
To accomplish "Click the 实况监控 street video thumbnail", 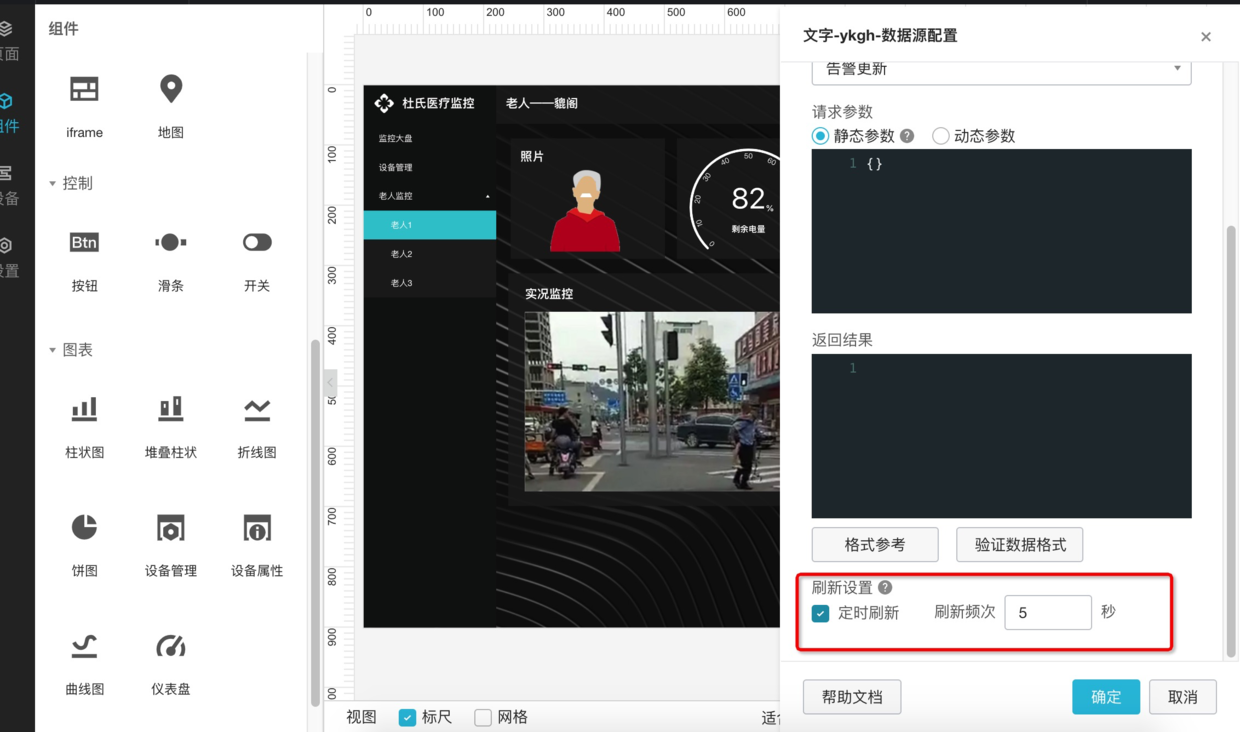I will tap(652, 401).
